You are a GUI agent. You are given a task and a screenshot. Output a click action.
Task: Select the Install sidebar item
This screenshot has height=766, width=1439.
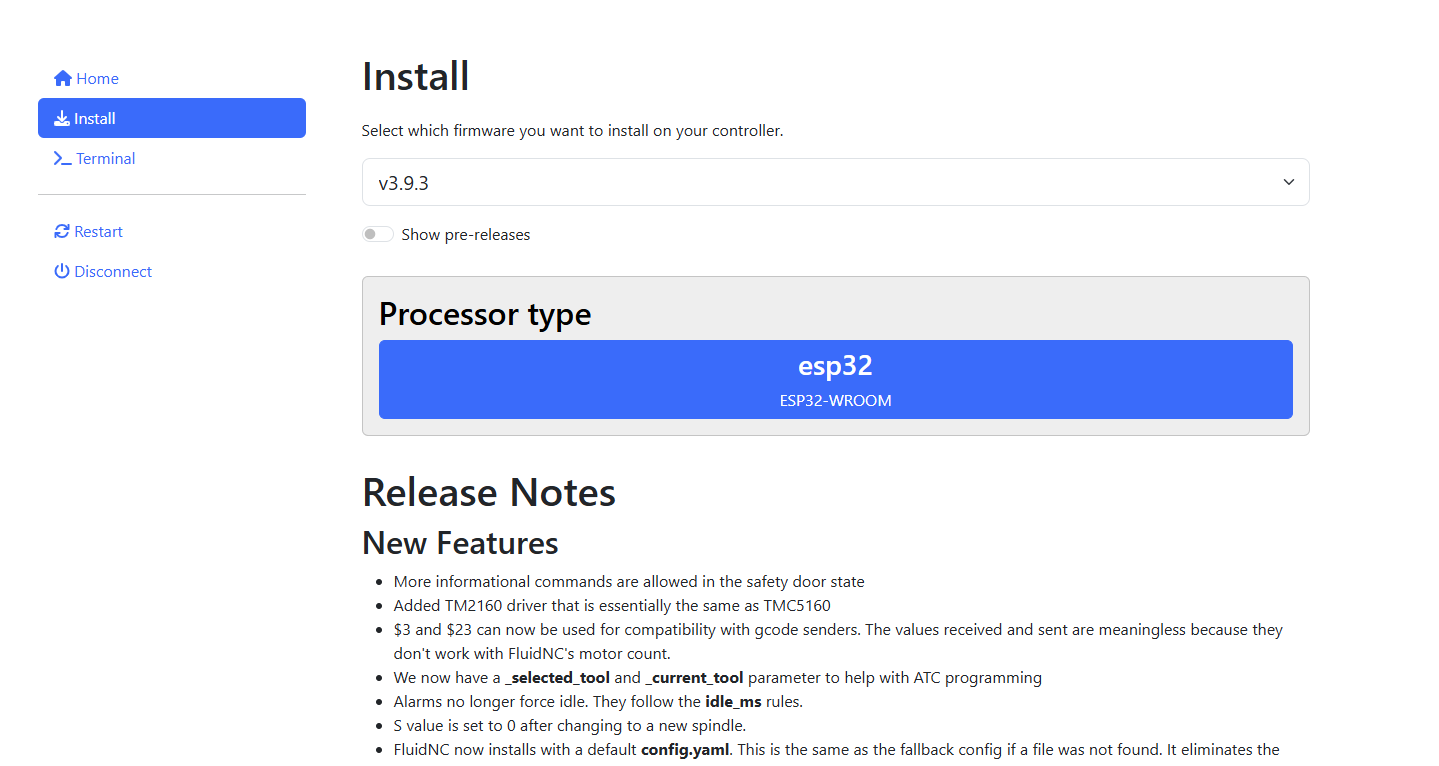tap(172, 118)
